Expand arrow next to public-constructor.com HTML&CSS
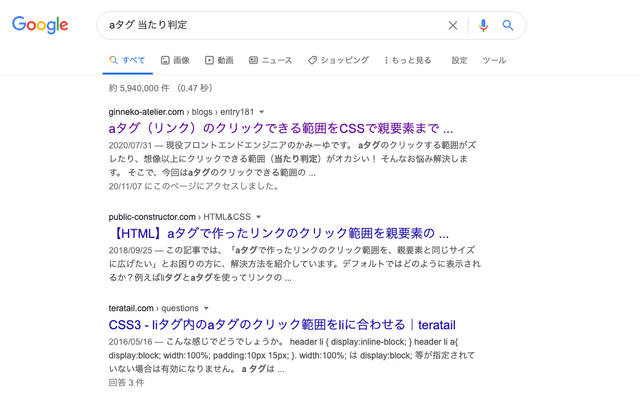 [258, 217]
